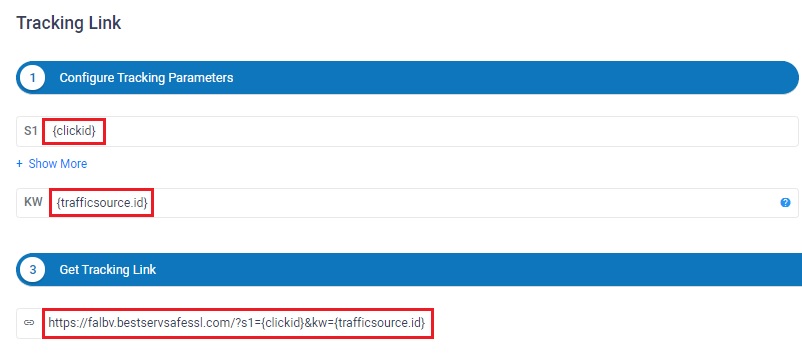Image resolution: width=802 pixels, height=364 pixels.
Task: Click the KW field label
Action: [33, 202]
